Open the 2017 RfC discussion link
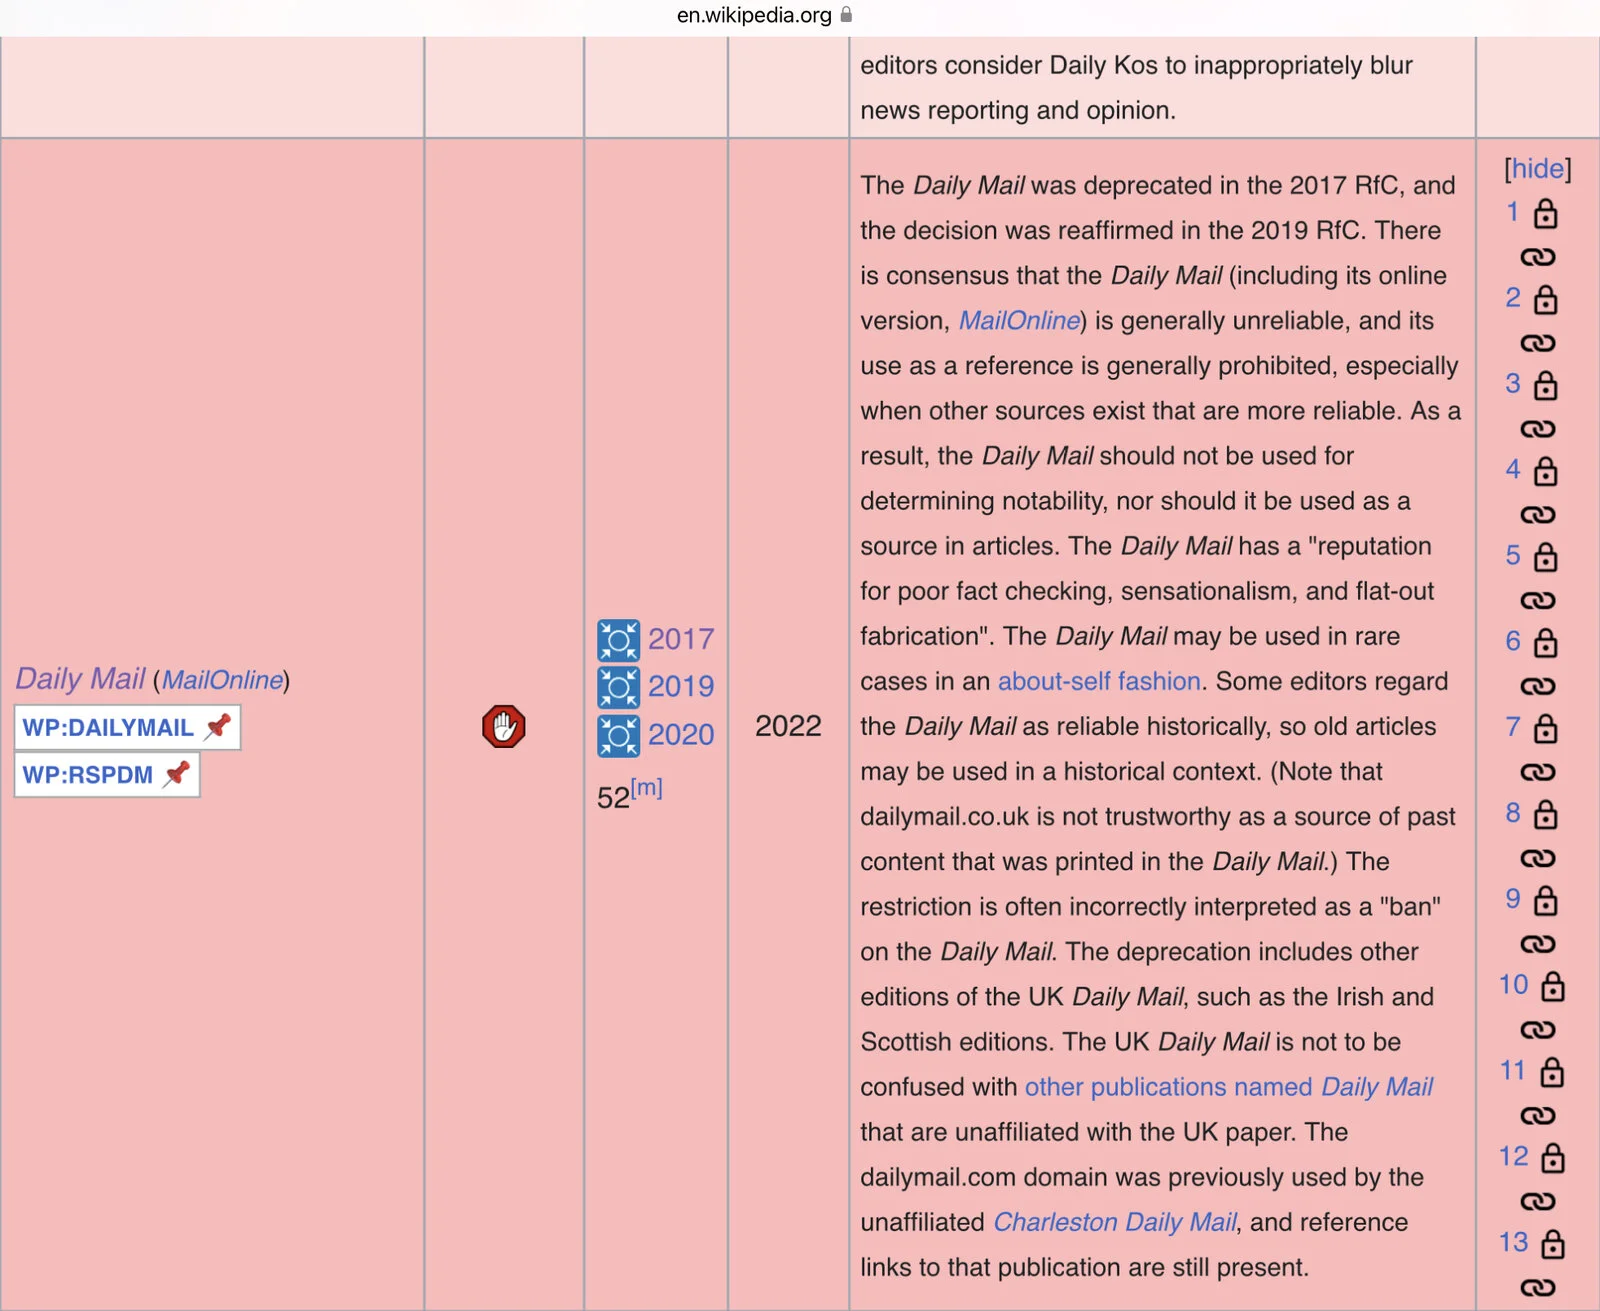1600x1311 pixels. [681, 639]
